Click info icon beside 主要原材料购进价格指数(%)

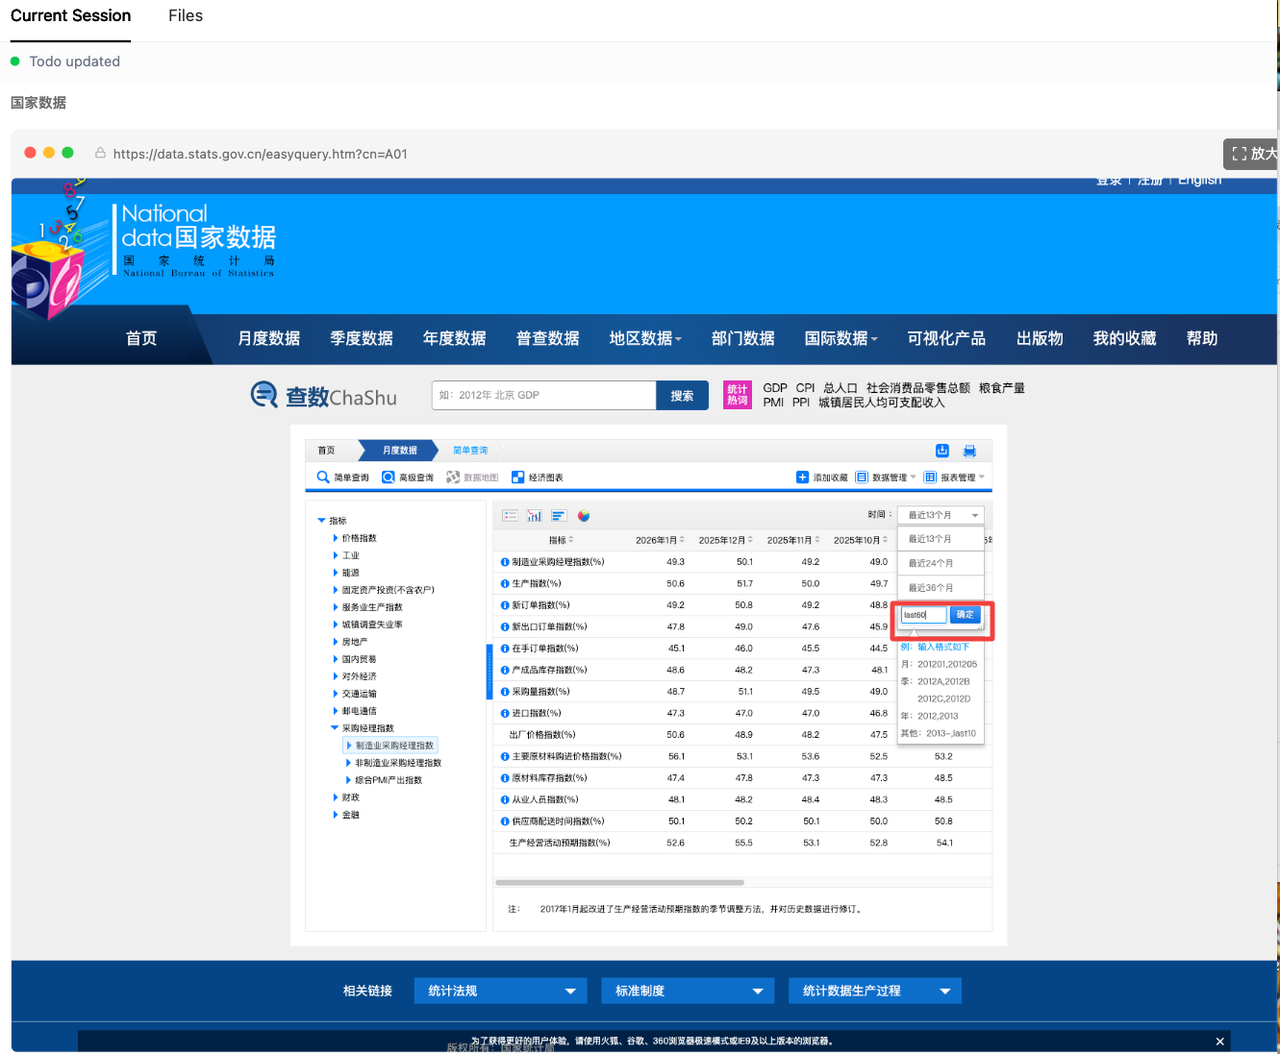[505, 757]
